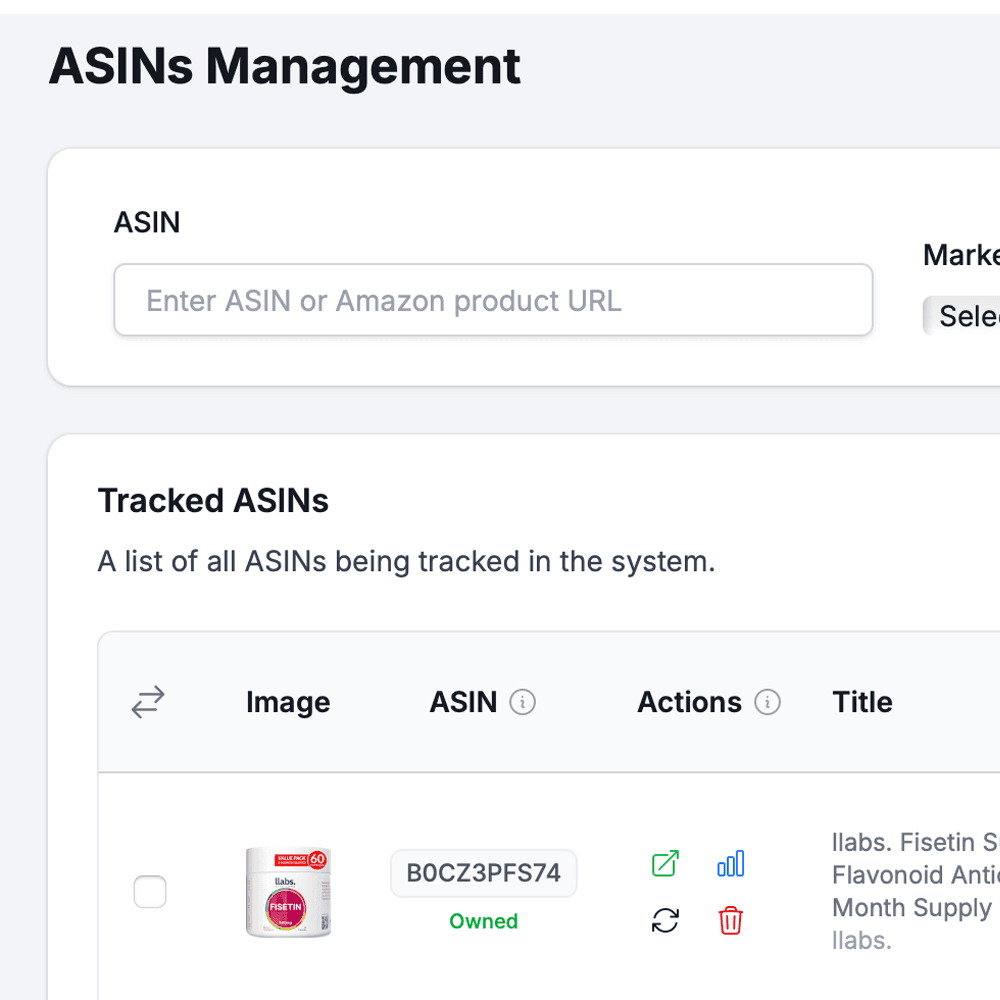The width and height of the screenshot is (1000, 1000).
Task: Click inside the Enter ASIN input field
Action: 493,300
